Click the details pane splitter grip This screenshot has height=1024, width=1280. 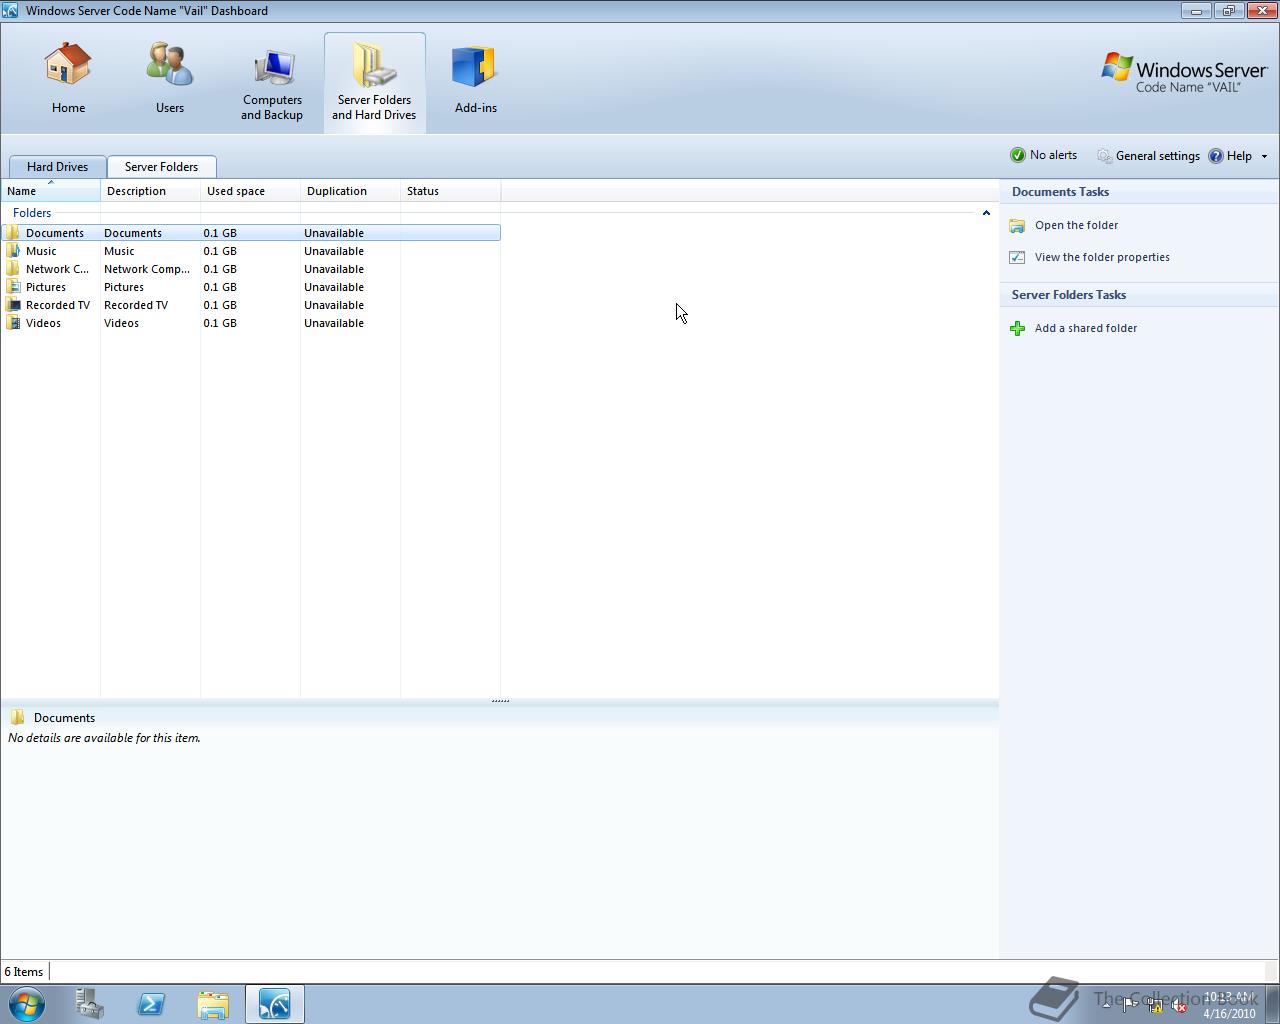500,701
